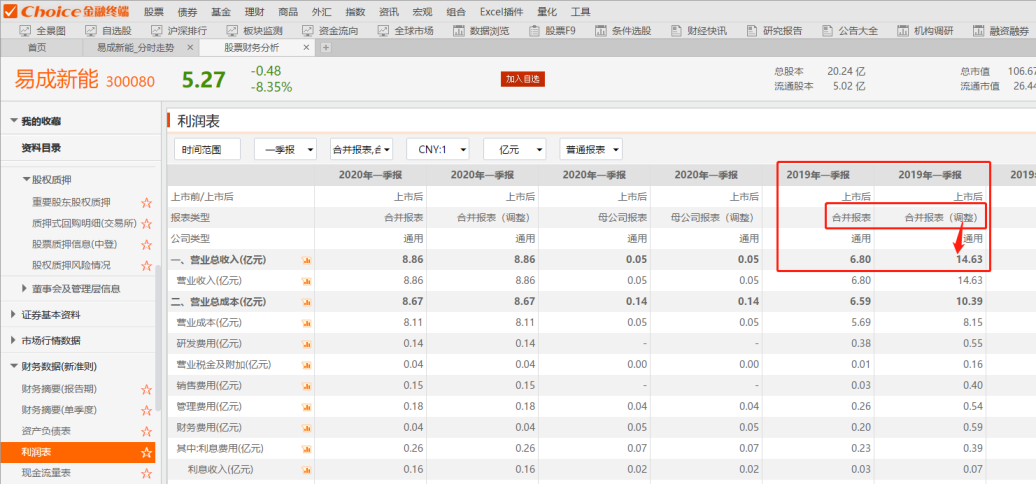Viewport: 1036px width, 484px height.
Task: Star 资产负债表 as favorite
Action: tap(147, 432)
